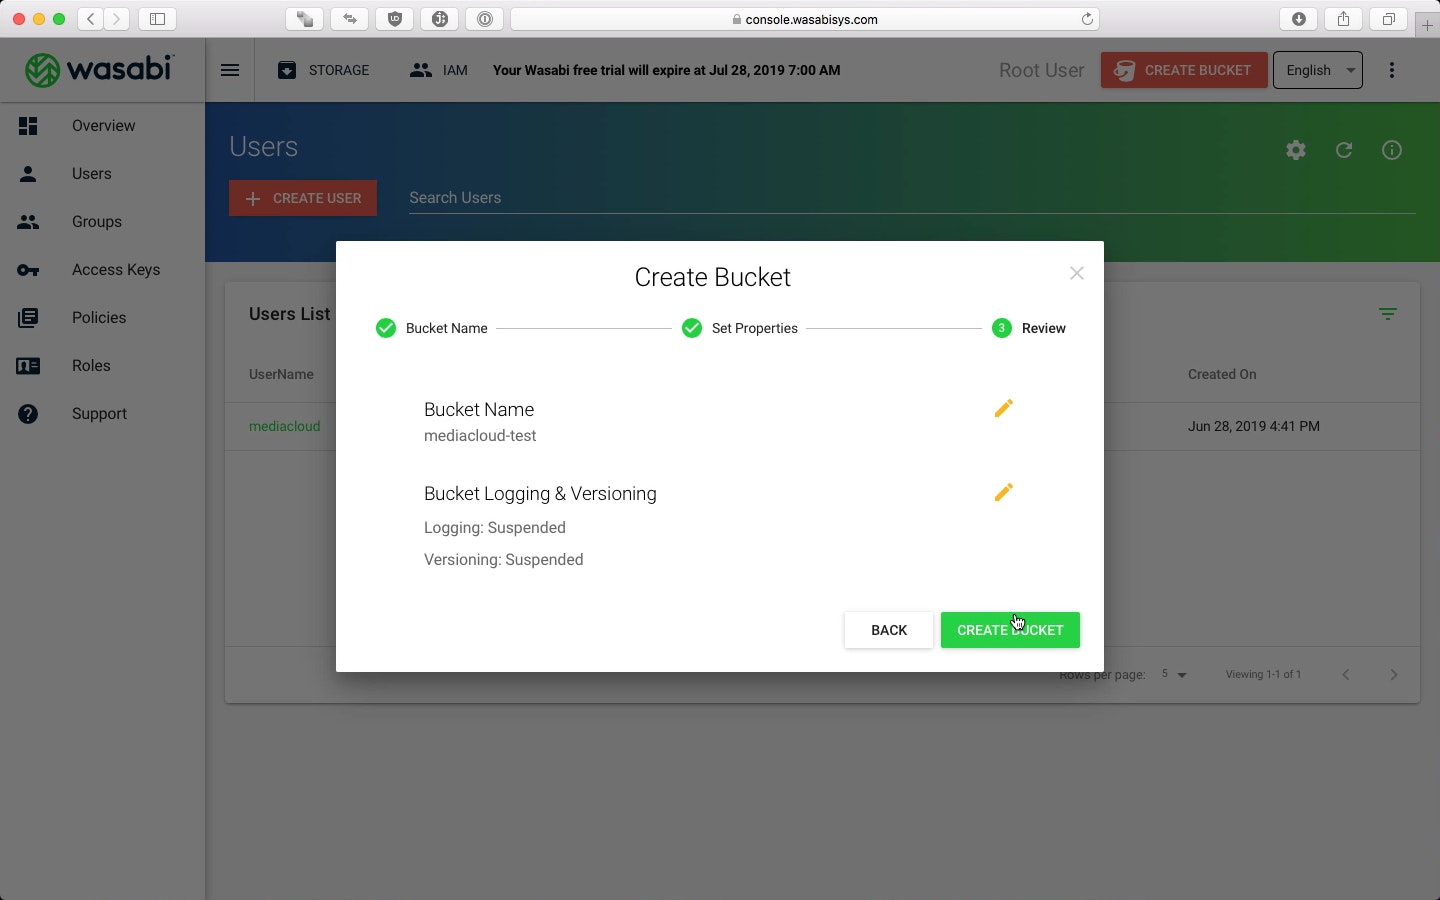This screenshot has width=1440, height=900.
Task: Toggle the Safari sidebar
Action: 157,19
